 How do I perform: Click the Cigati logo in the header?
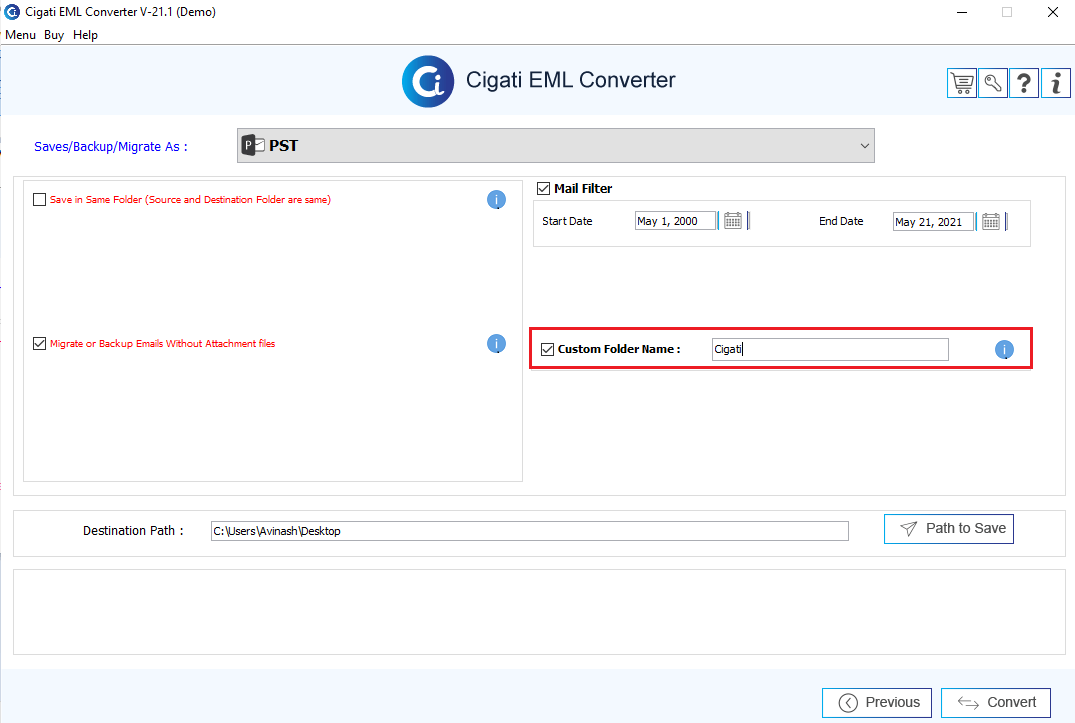(x=428, y=82)
